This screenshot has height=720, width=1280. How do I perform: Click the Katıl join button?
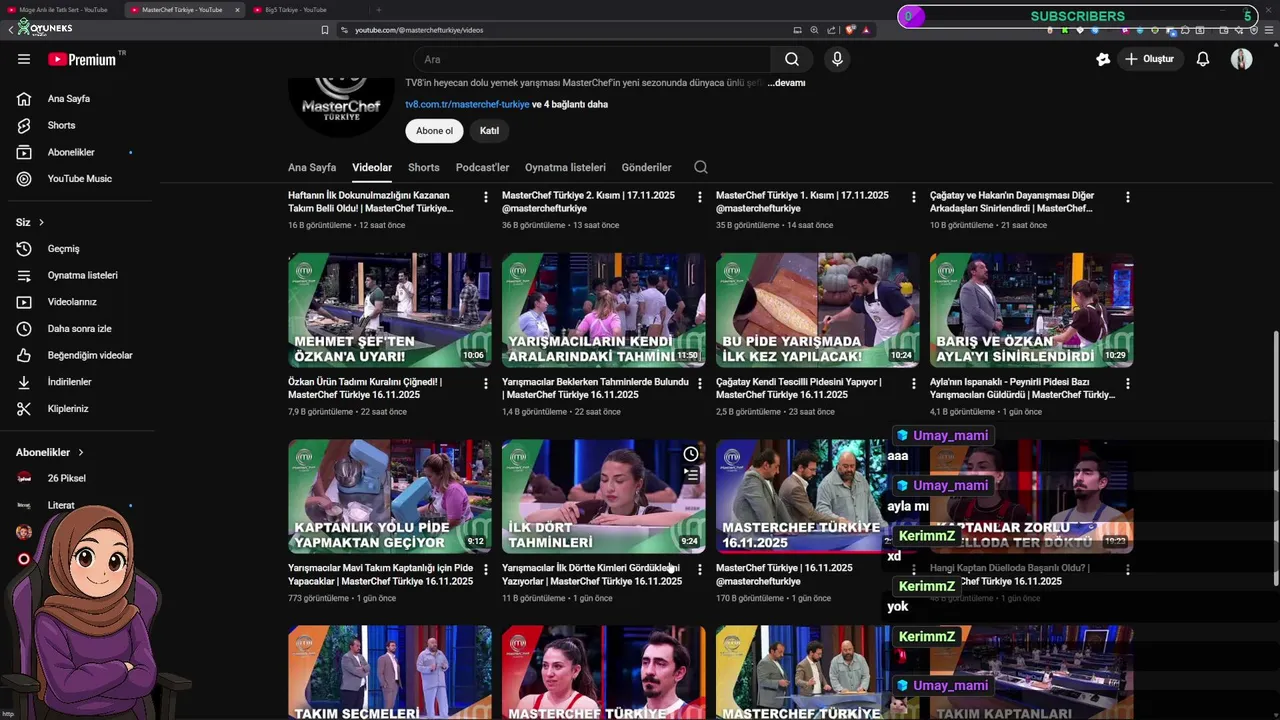[489, 131]
